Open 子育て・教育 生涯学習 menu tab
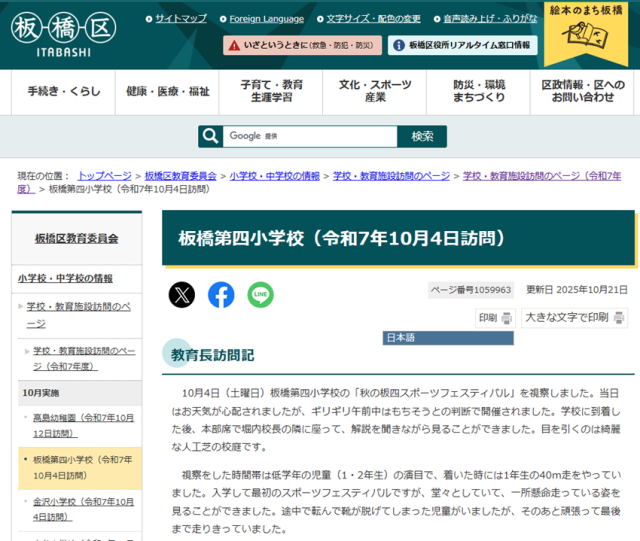 point(272,91)
